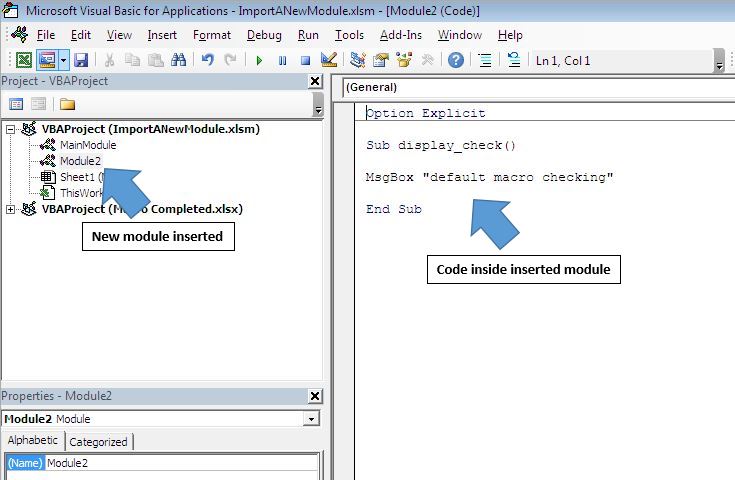Save the ImportANewModule workbook
The height and width of the screenshot is (480, 735).
[x=81, y=60]
